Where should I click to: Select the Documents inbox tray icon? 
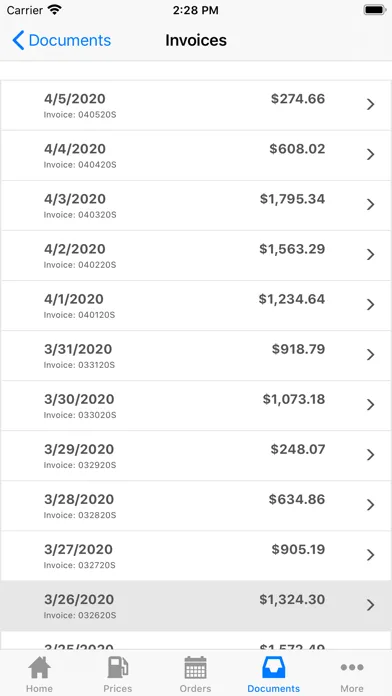click(x=273, y=667)
